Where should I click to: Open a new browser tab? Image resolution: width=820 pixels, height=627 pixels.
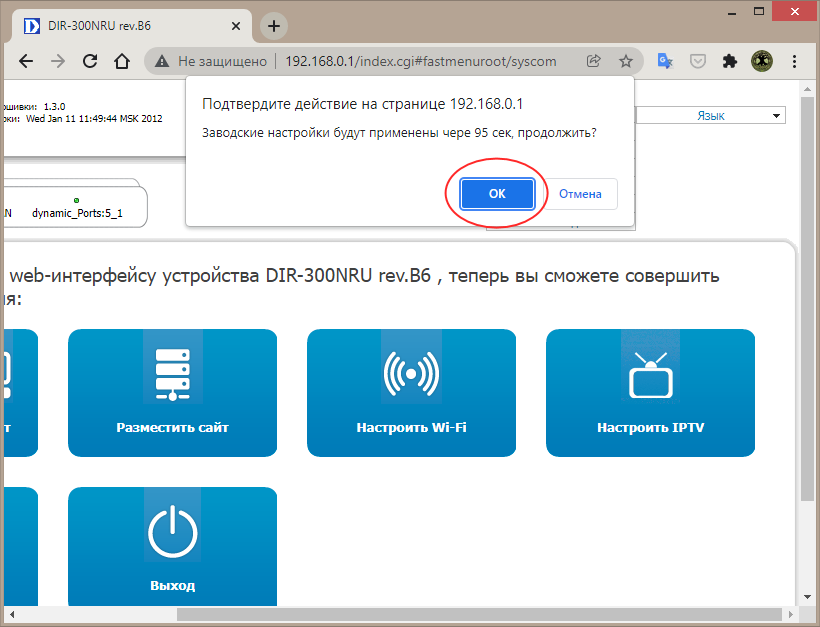(x=274, y=26)
